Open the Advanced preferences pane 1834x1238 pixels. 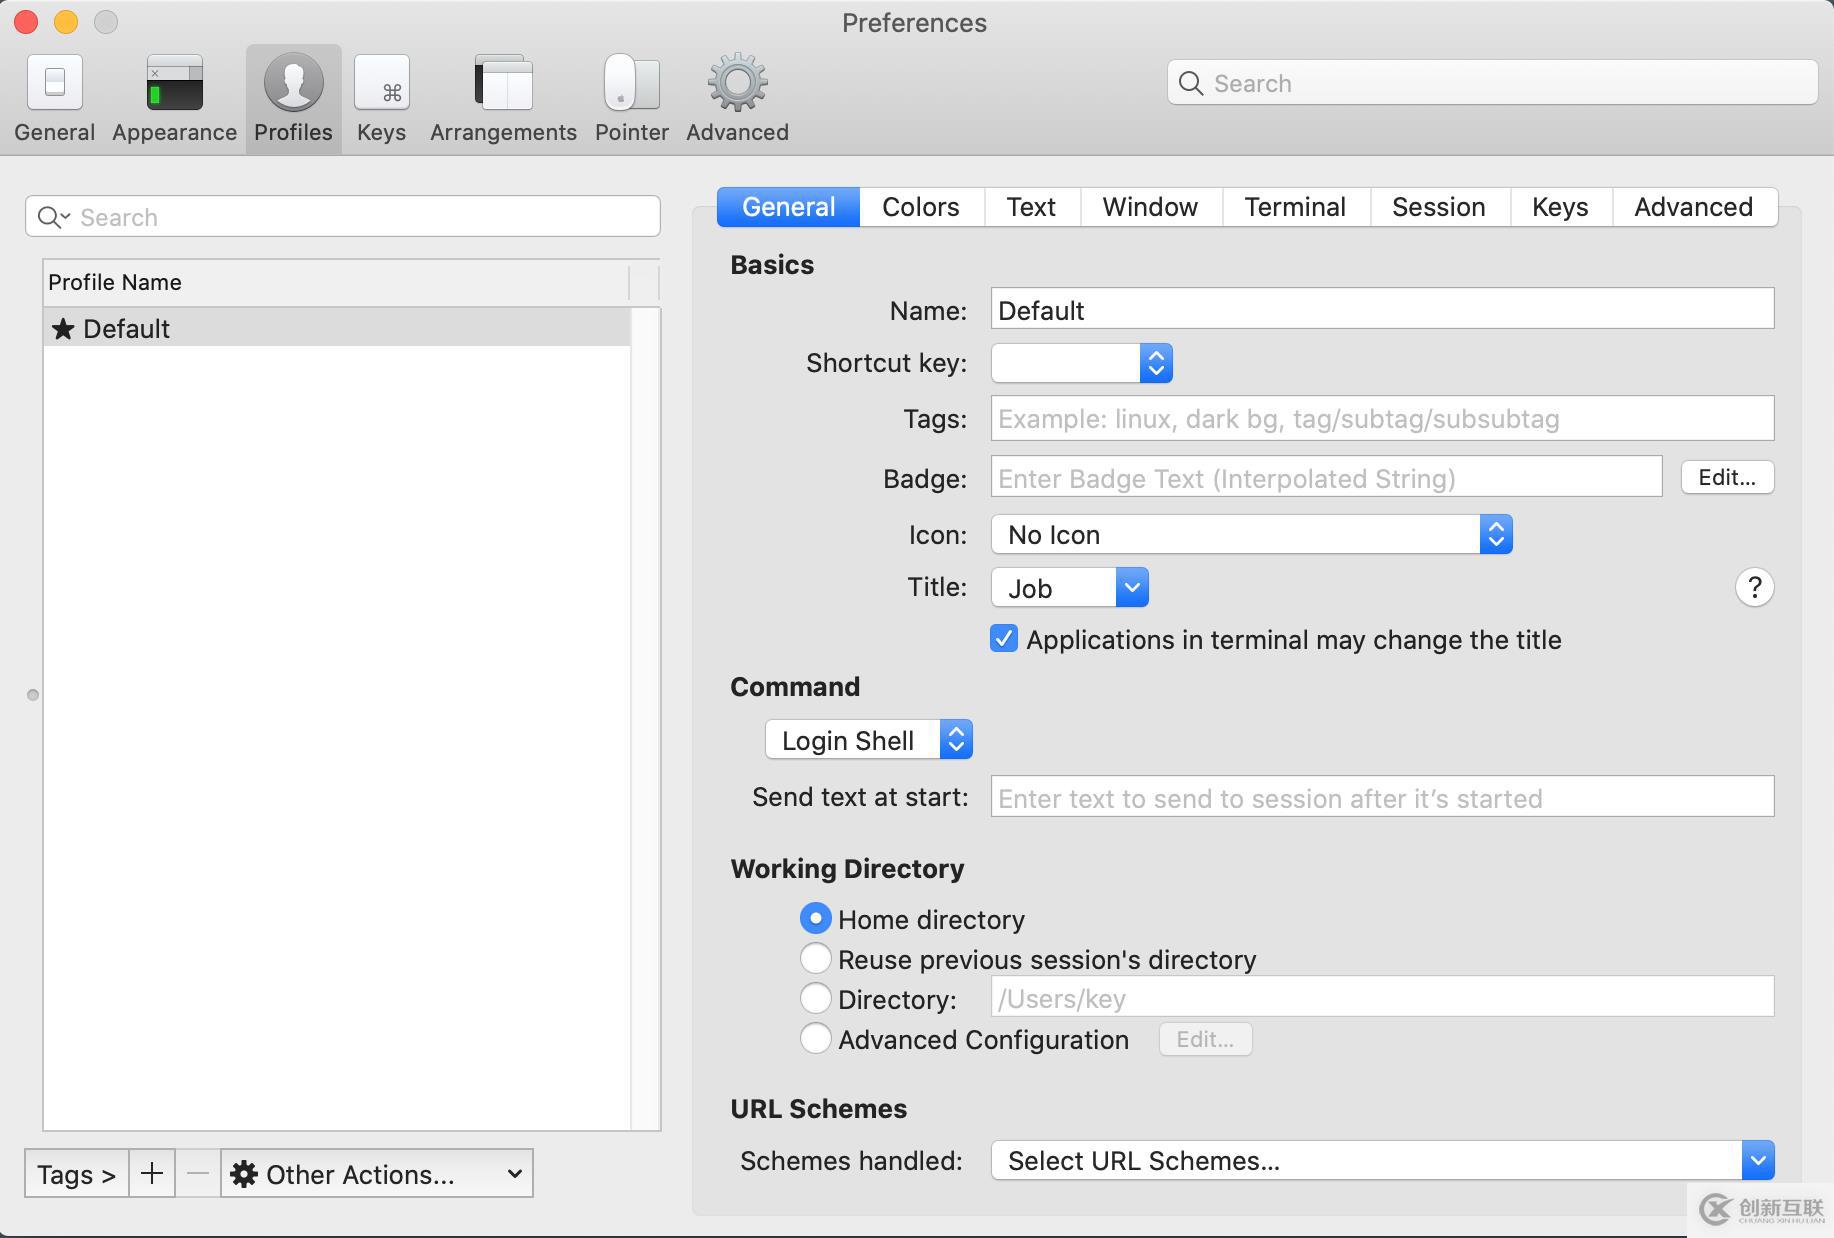coord(736,95)
